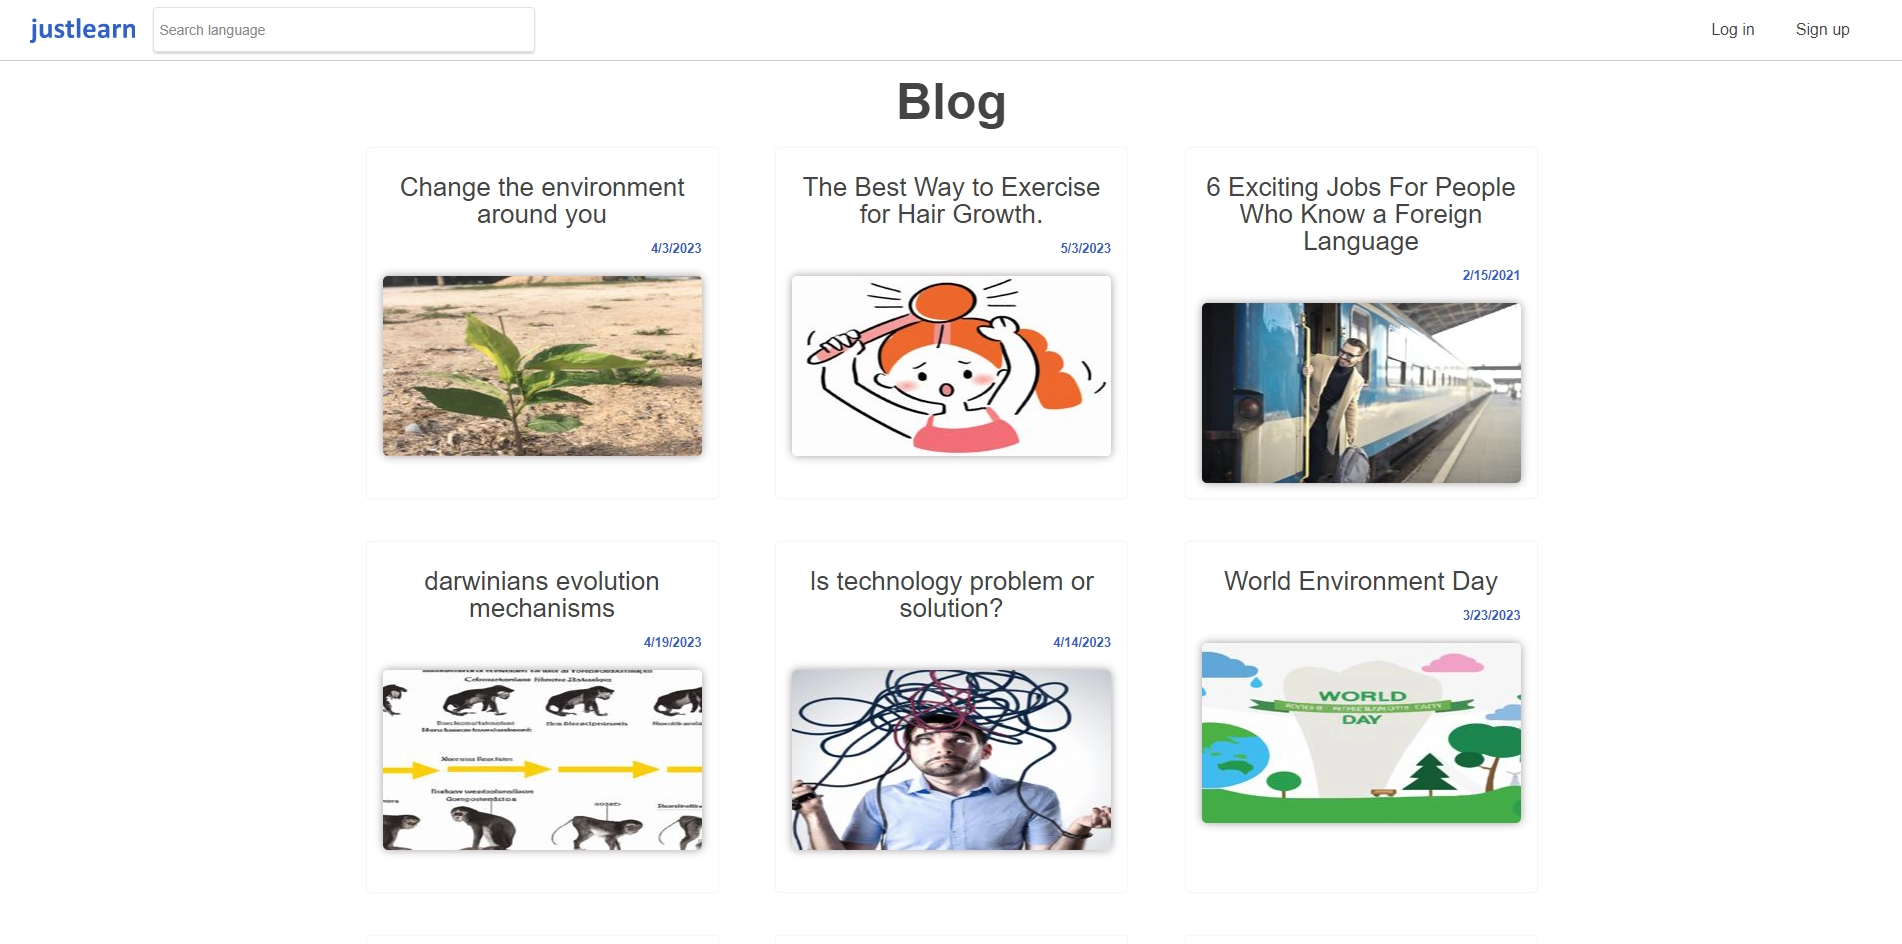Click the 4/14/2023 post date
The width and height of the screenshot is (1902, 944).
pos(1082,642)
